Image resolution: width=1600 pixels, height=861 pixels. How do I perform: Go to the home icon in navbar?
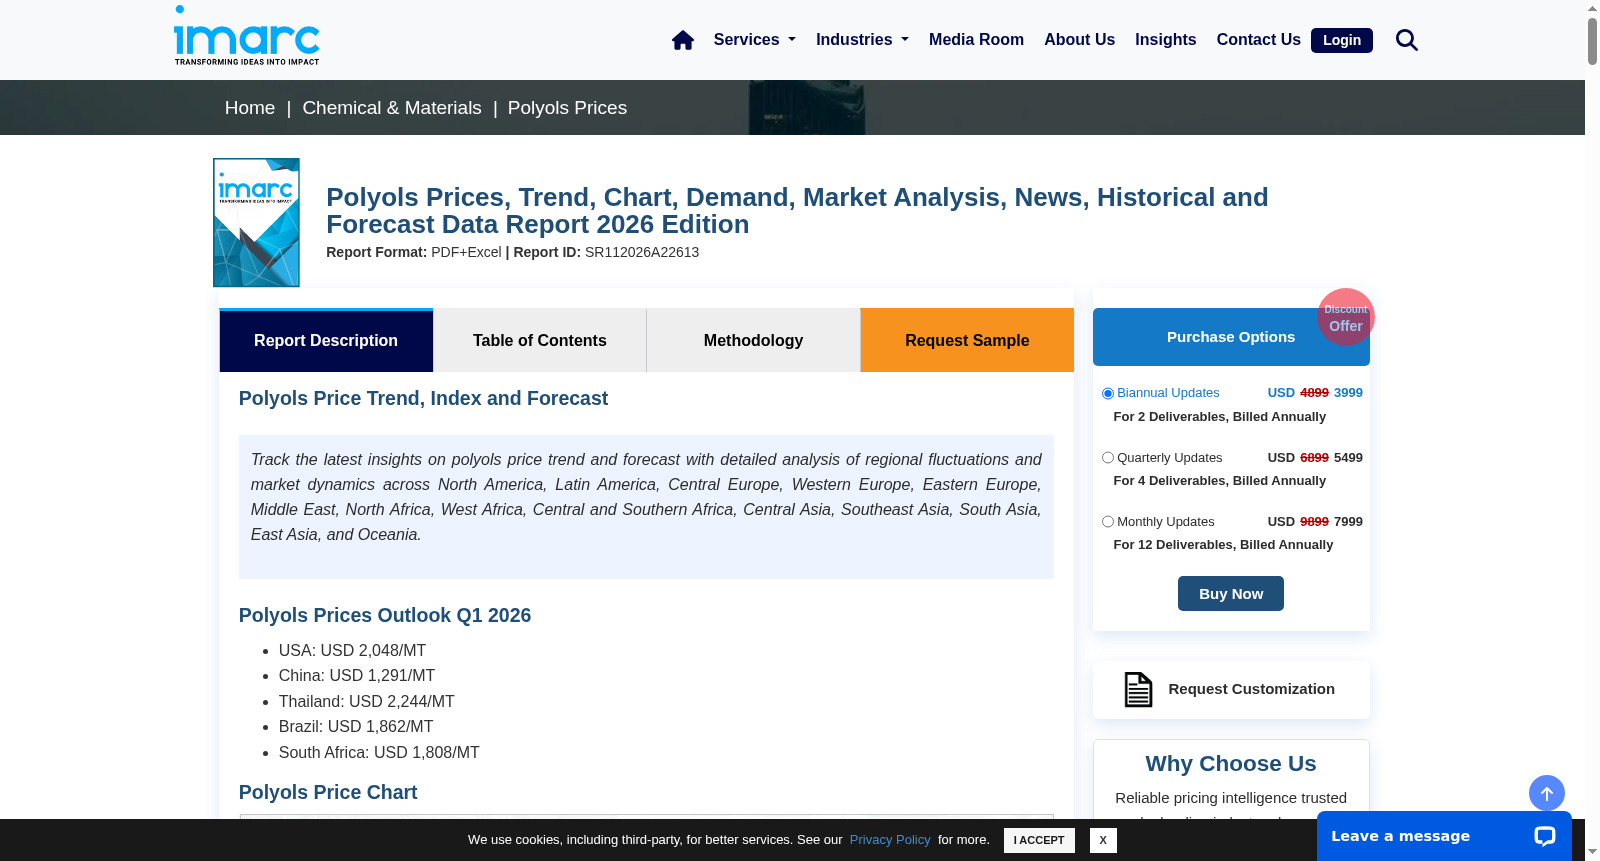683,40
